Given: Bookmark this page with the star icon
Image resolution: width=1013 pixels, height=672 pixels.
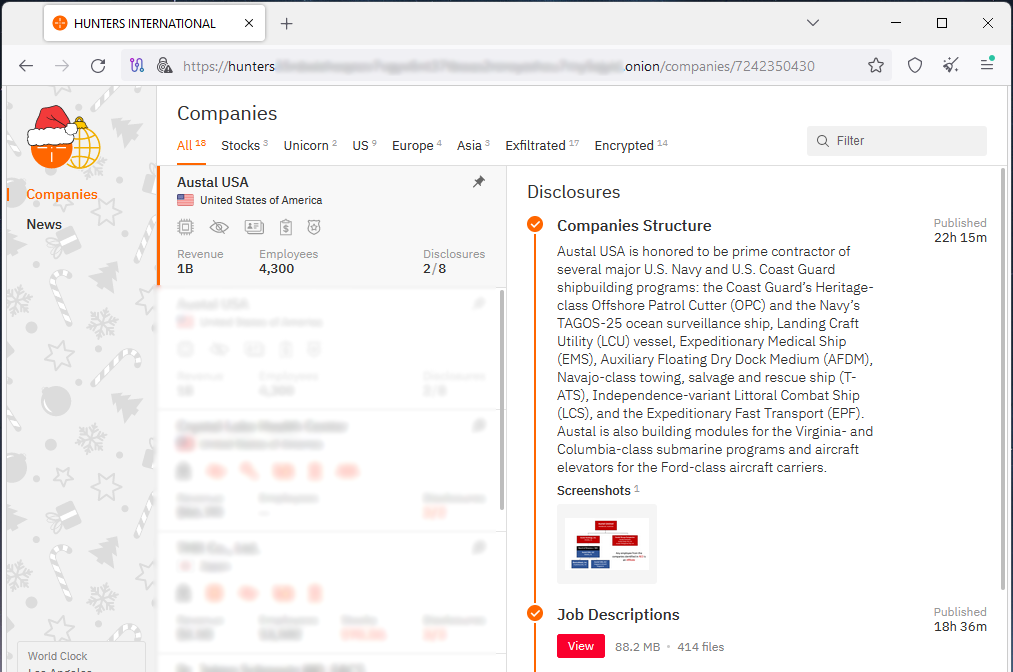Looking at the screenshot, I should tap(876, 66).
